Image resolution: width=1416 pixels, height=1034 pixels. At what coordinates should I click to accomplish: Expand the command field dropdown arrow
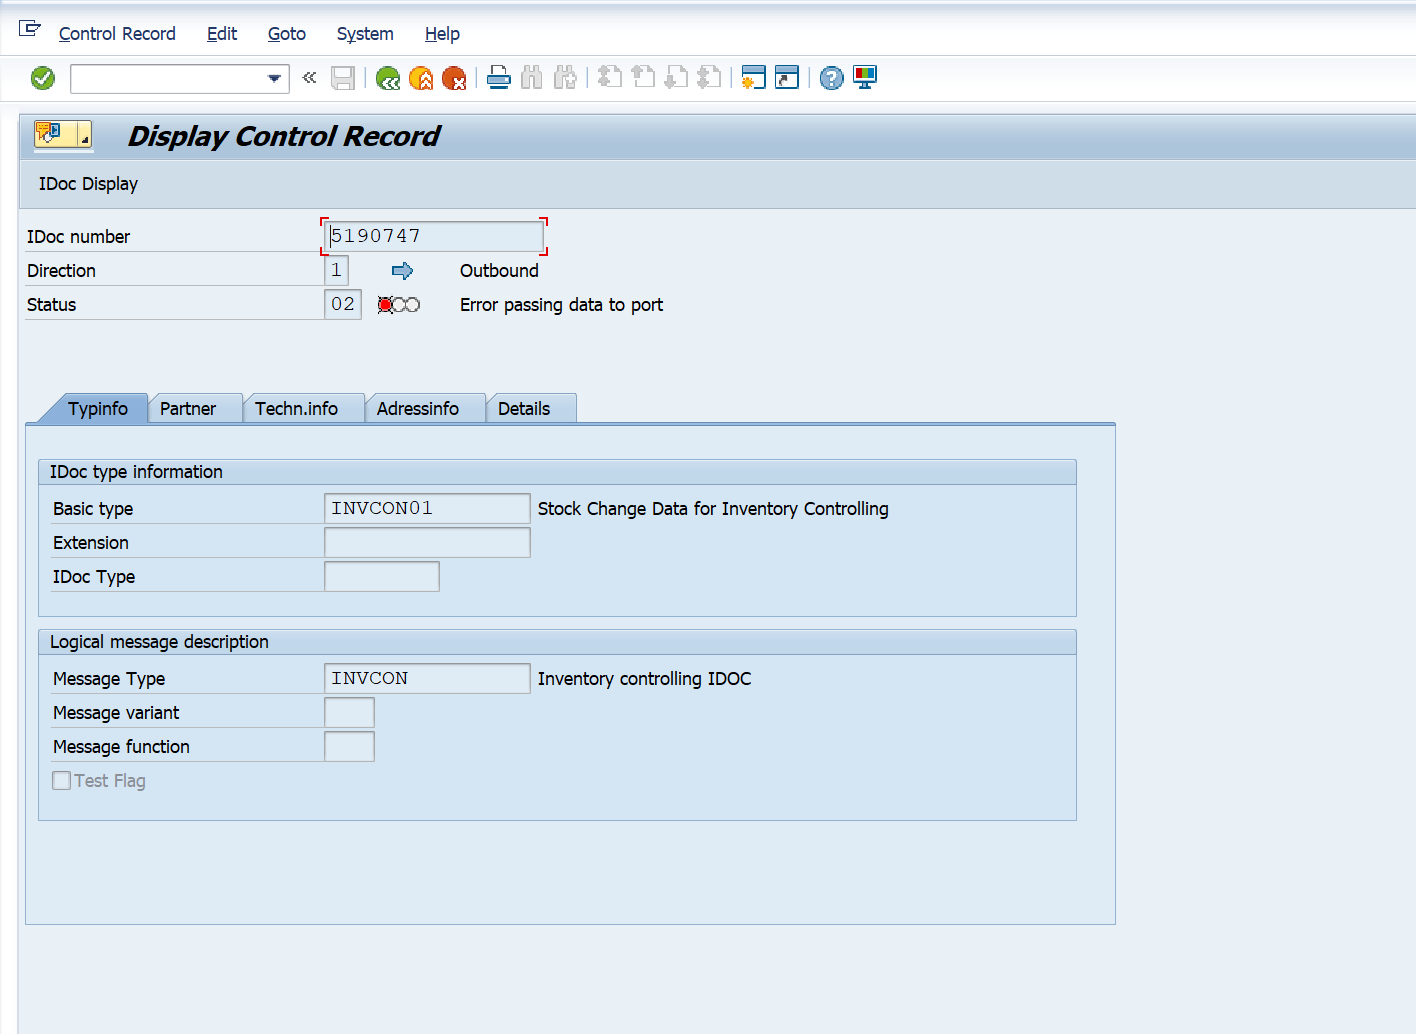click(x=274, y=78)
